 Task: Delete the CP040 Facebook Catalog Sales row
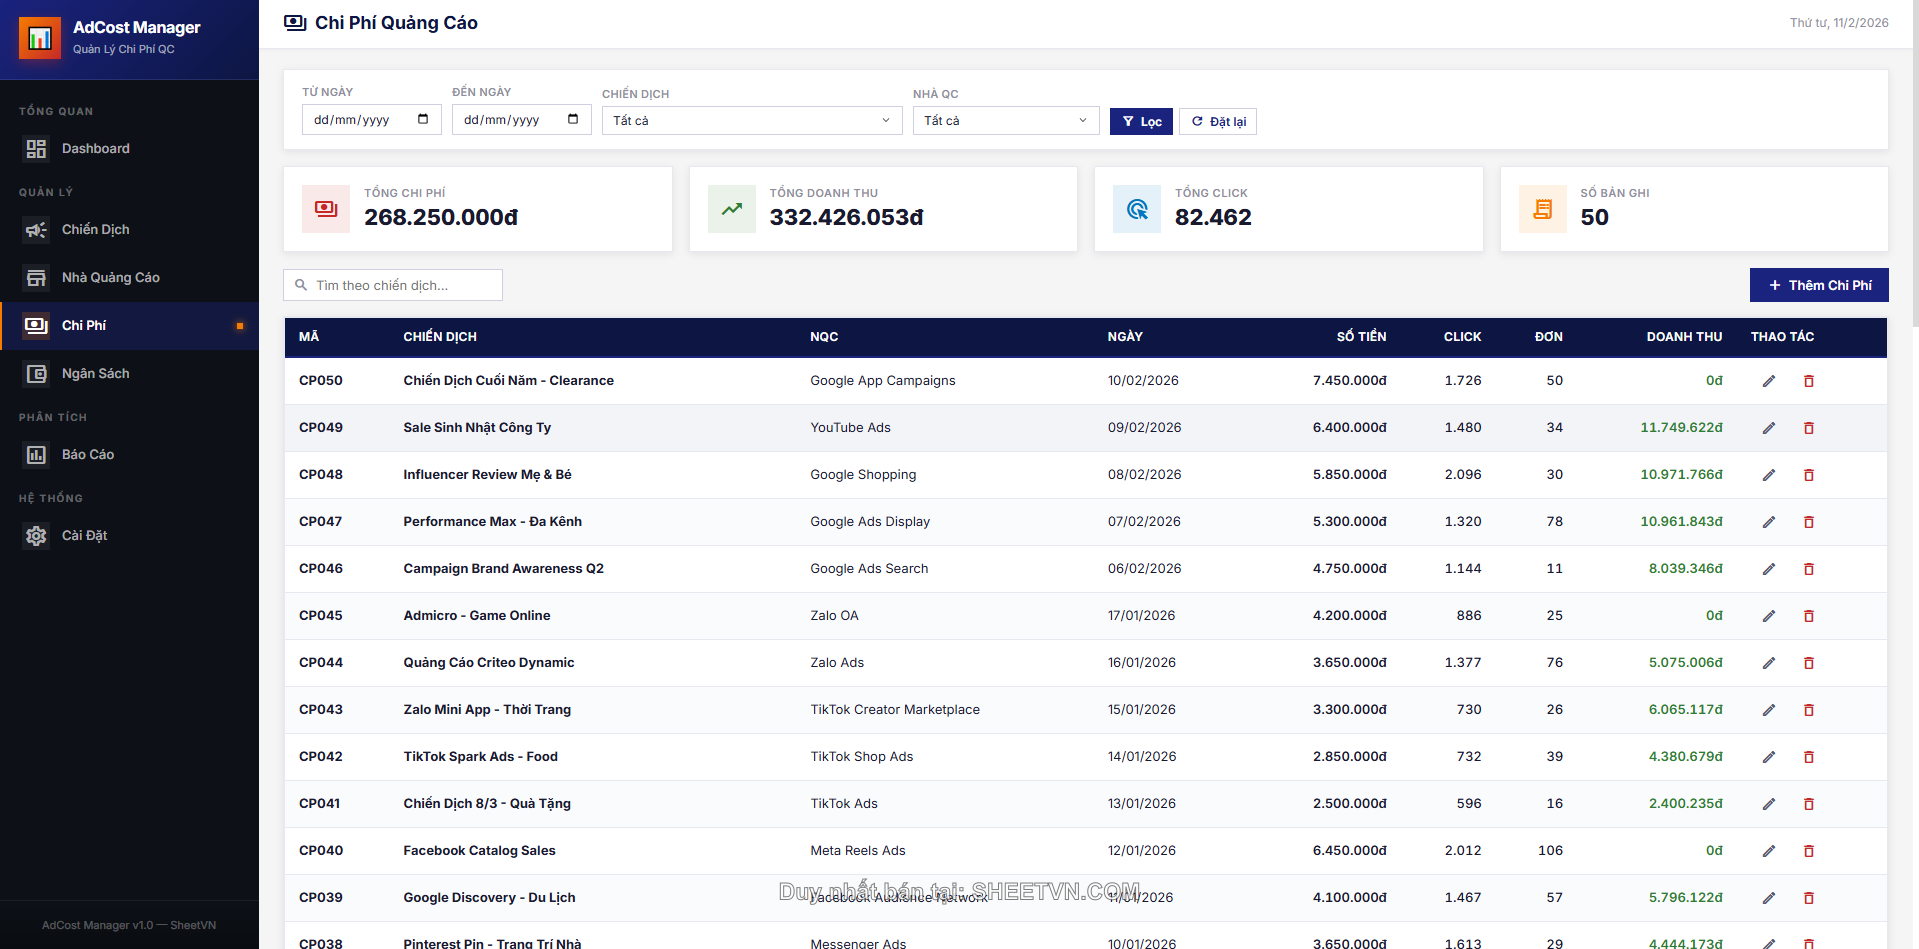pyautogui.click(x=1808, y=851)
